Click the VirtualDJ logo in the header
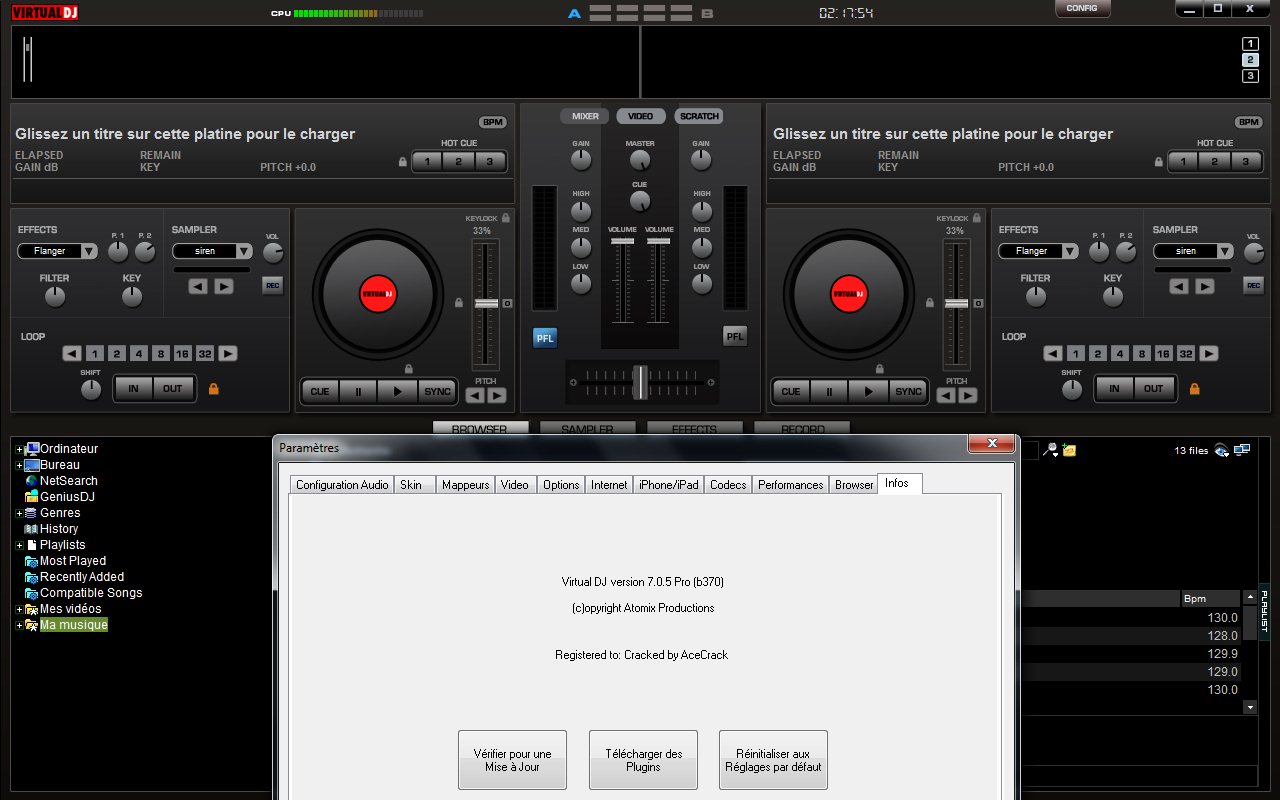The image size is (1280, 800). pos(45,12)
